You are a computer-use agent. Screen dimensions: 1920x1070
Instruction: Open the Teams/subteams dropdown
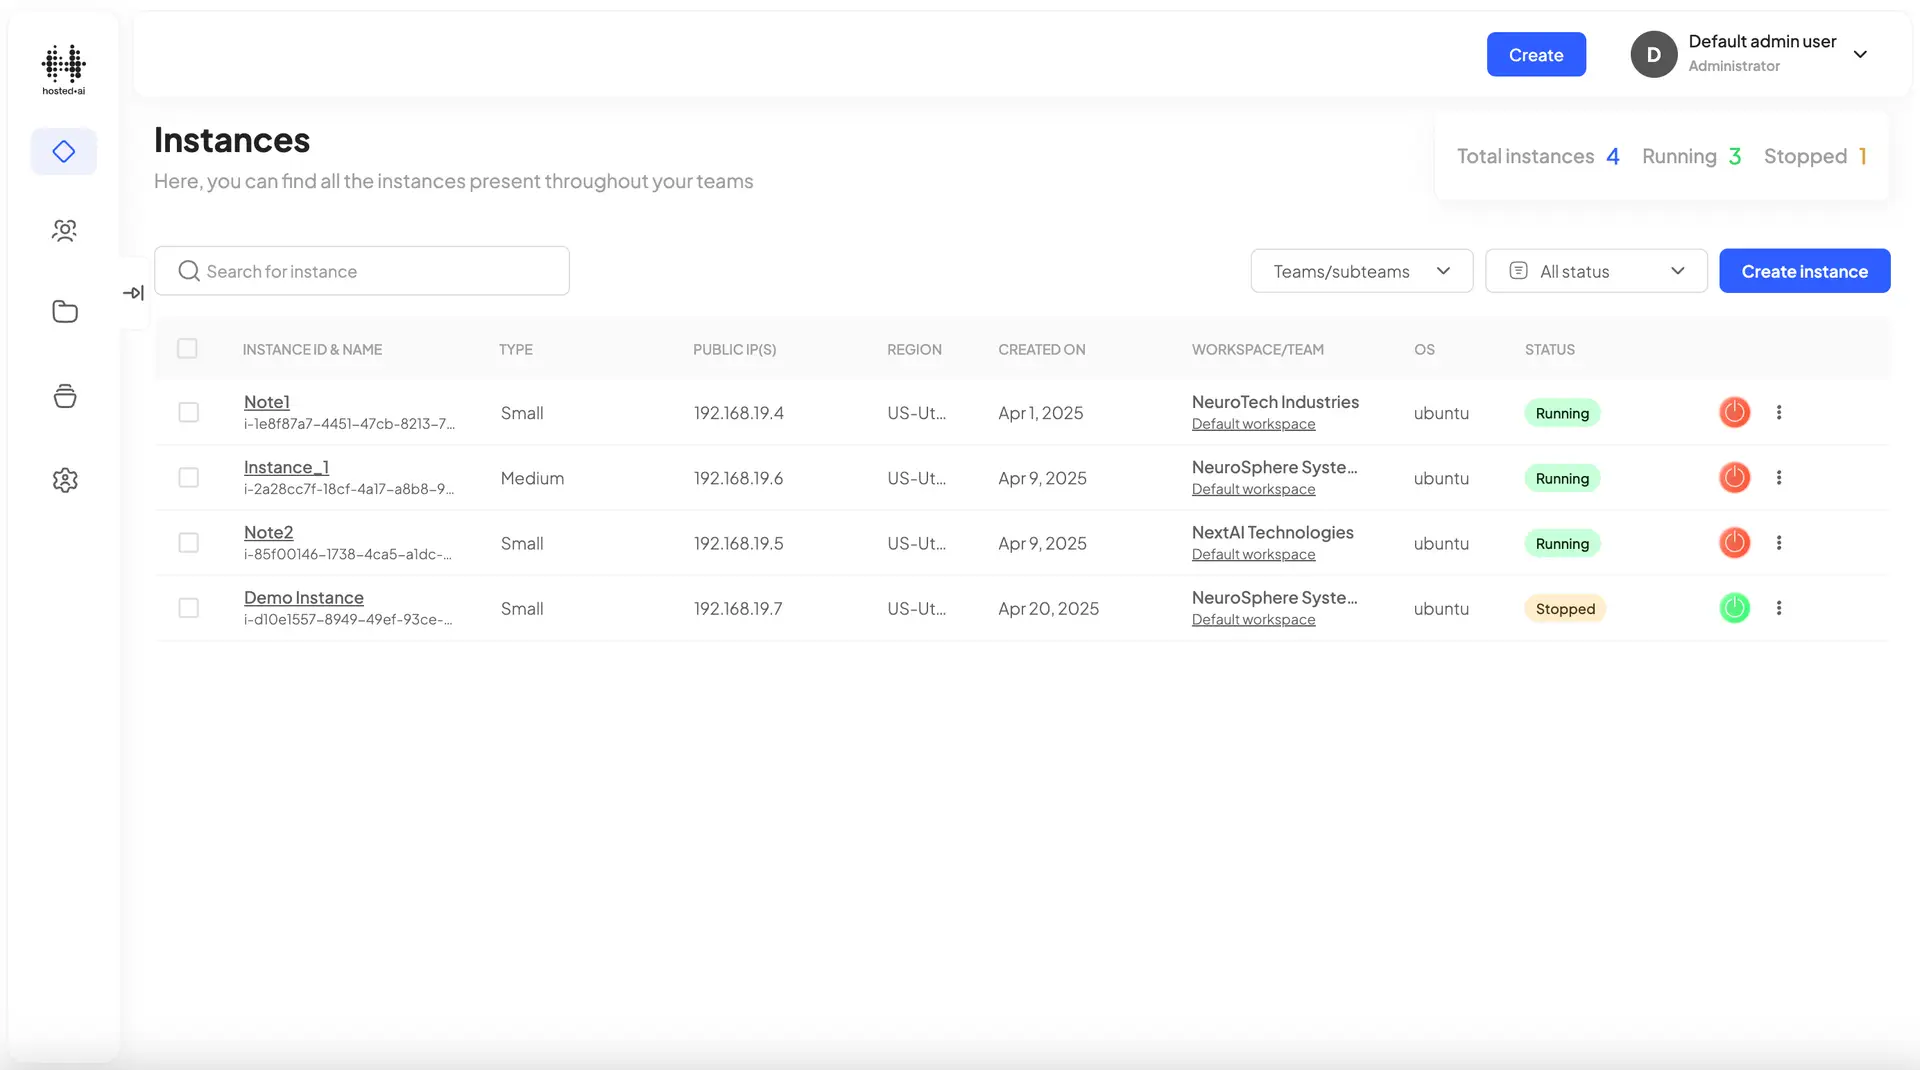1361,271
